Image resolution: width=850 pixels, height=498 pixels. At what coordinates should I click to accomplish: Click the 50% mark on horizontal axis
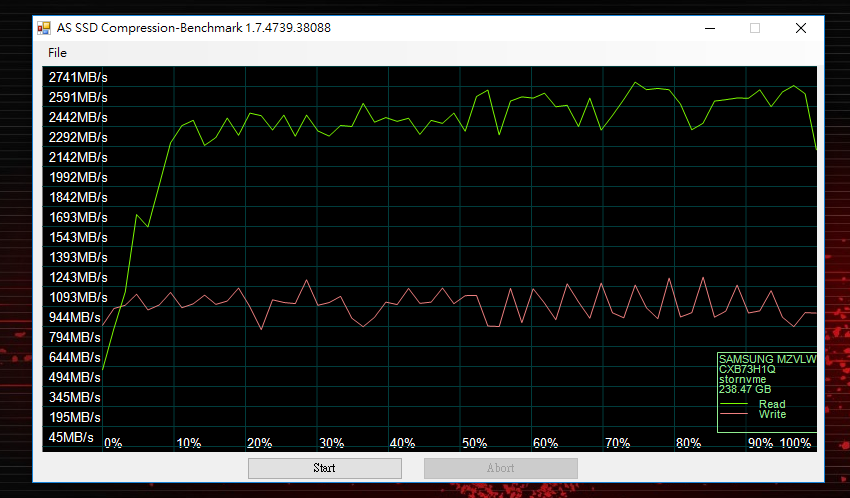474,443
